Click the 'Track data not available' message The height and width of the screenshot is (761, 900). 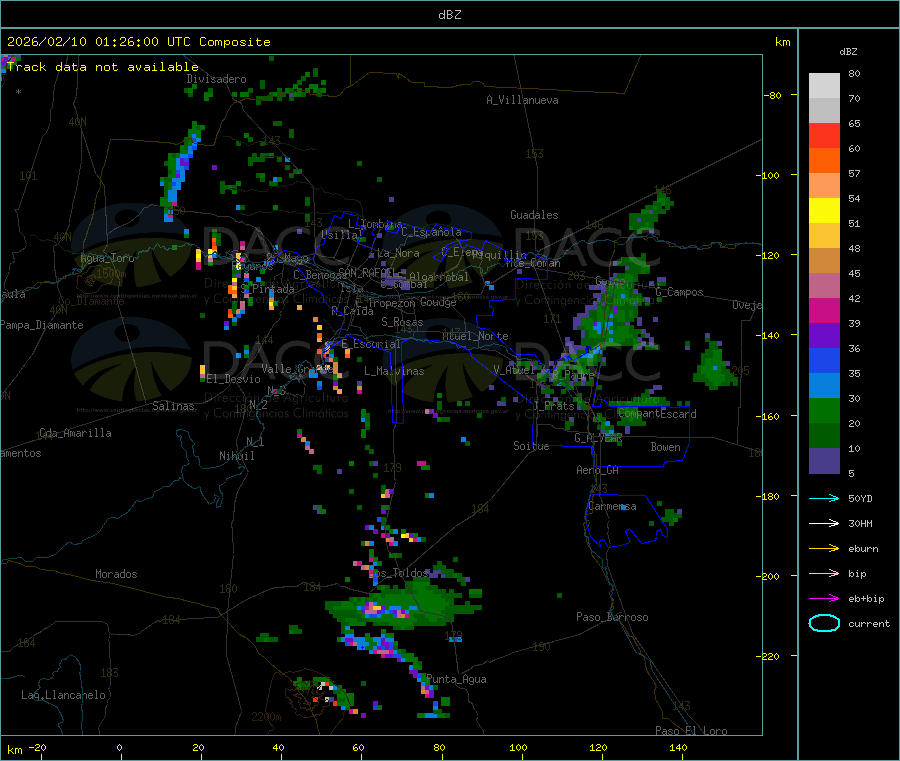click(x=103, y=67)
